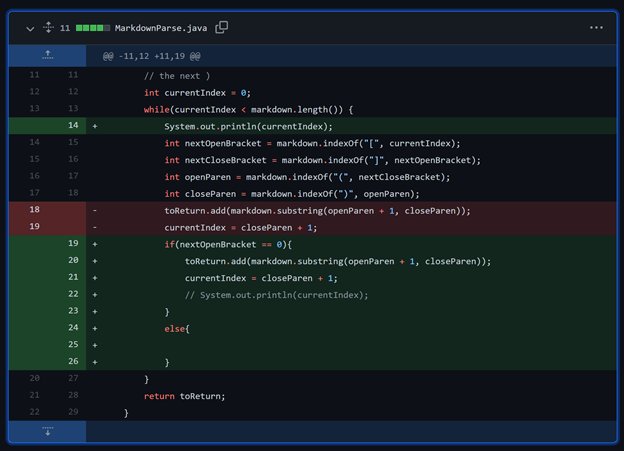Select added line number 26
The height and width of the screenshot is (451, 624).
[x=73, y=361]
